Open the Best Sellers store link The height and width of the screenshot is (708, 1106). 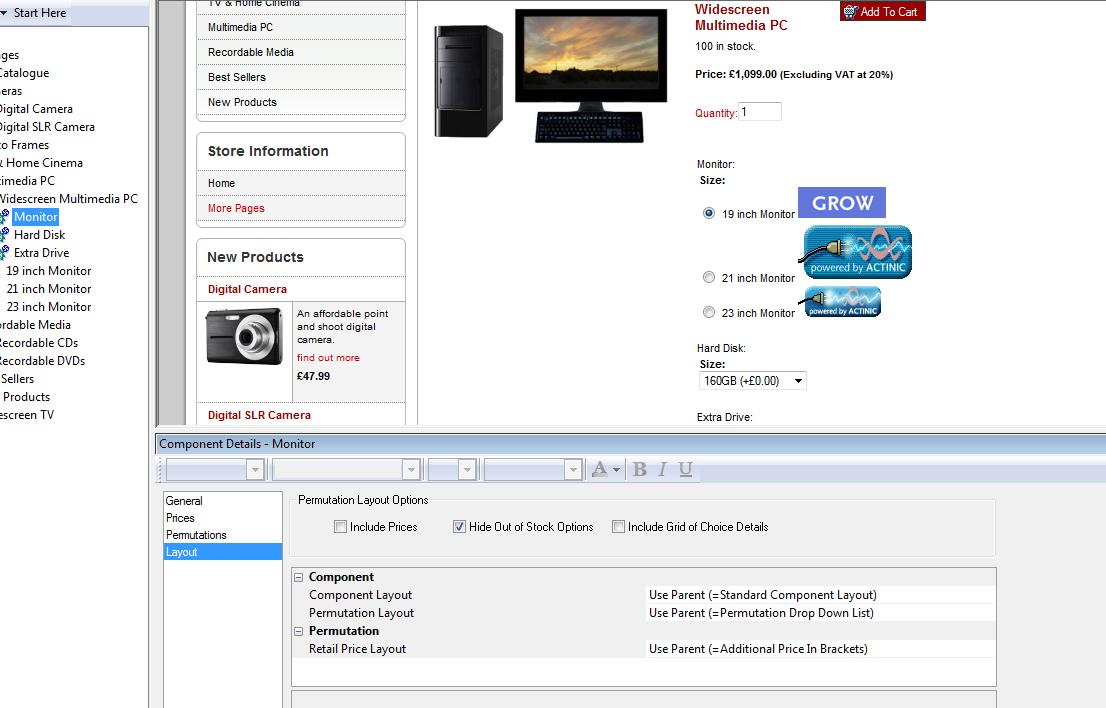click(237, 77)
